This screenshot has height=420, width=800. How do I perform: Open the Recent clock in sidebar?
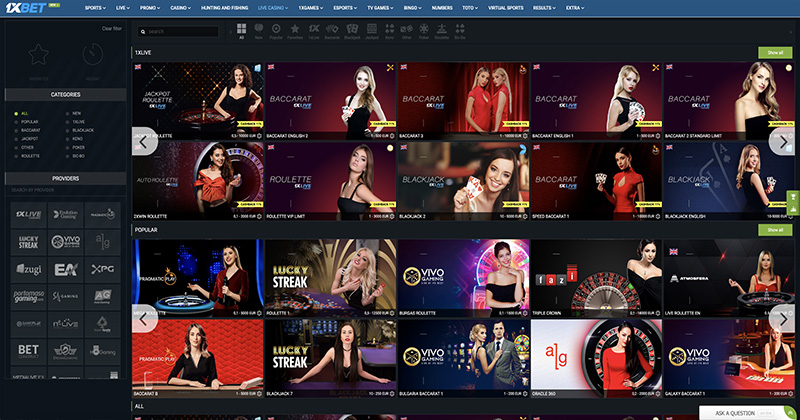click(93, 55)
